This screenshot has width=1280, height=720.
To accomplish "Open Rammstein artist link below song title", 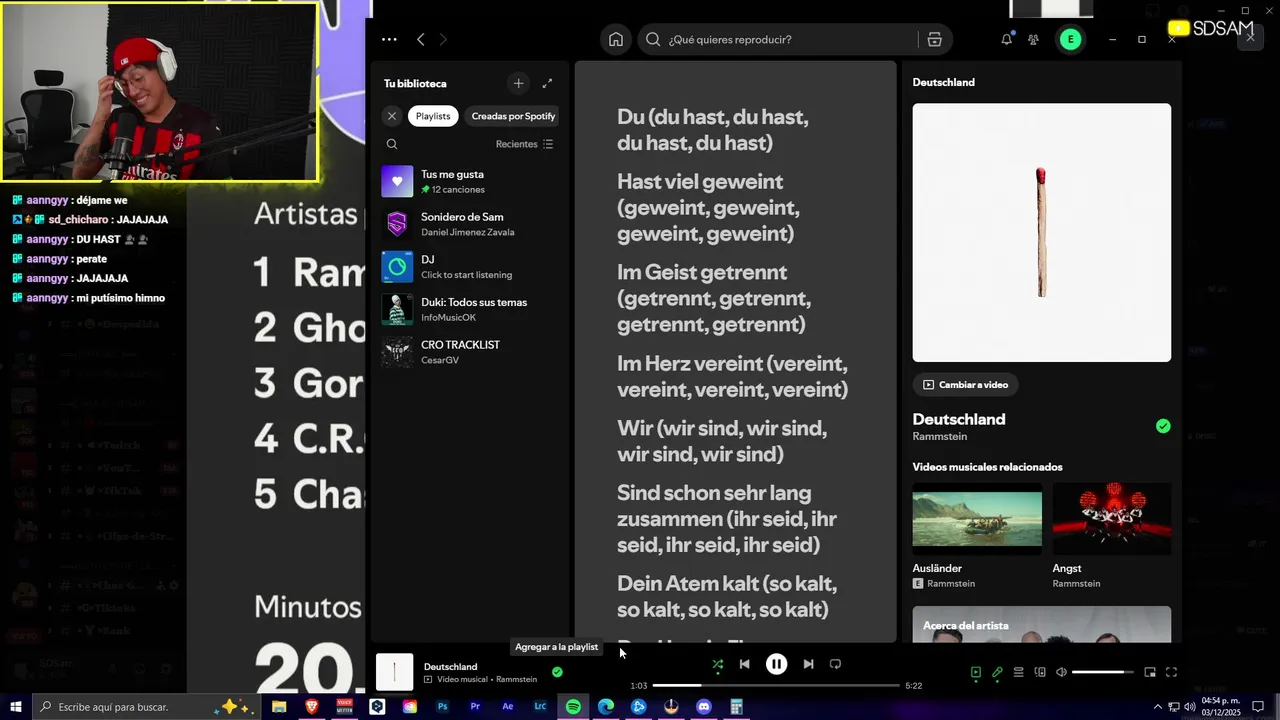I will tap(939, 437).
